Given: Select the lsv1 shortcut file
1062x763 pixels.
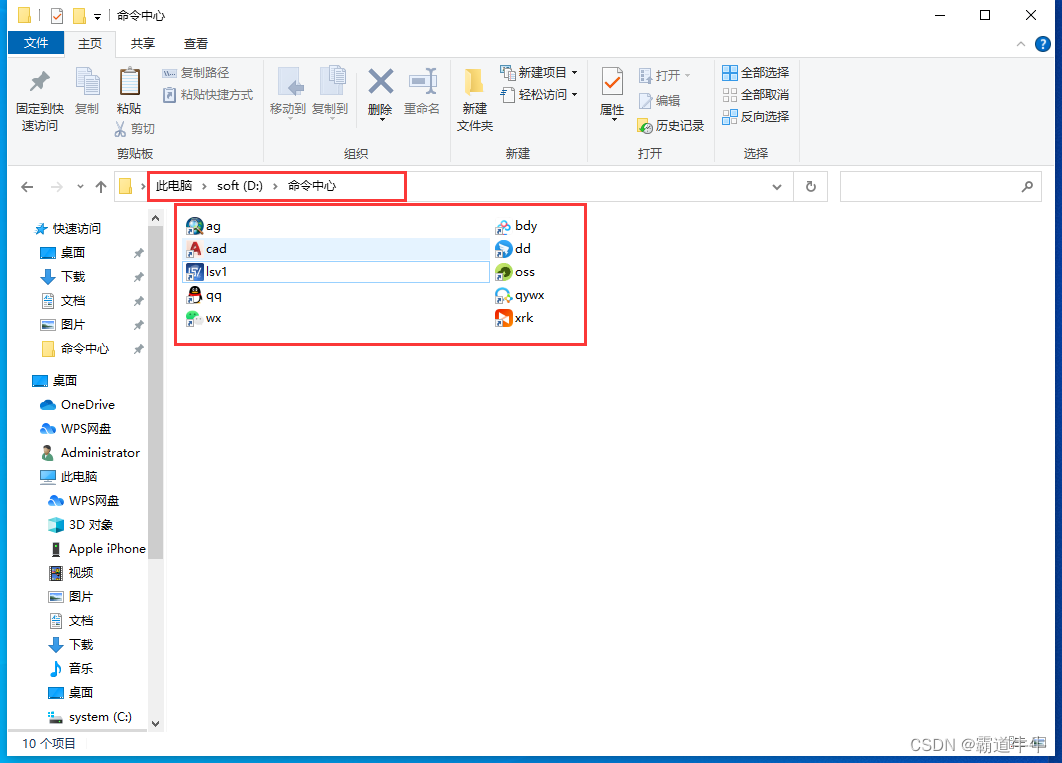Looking at the screenshot, I should click(336, 272).
